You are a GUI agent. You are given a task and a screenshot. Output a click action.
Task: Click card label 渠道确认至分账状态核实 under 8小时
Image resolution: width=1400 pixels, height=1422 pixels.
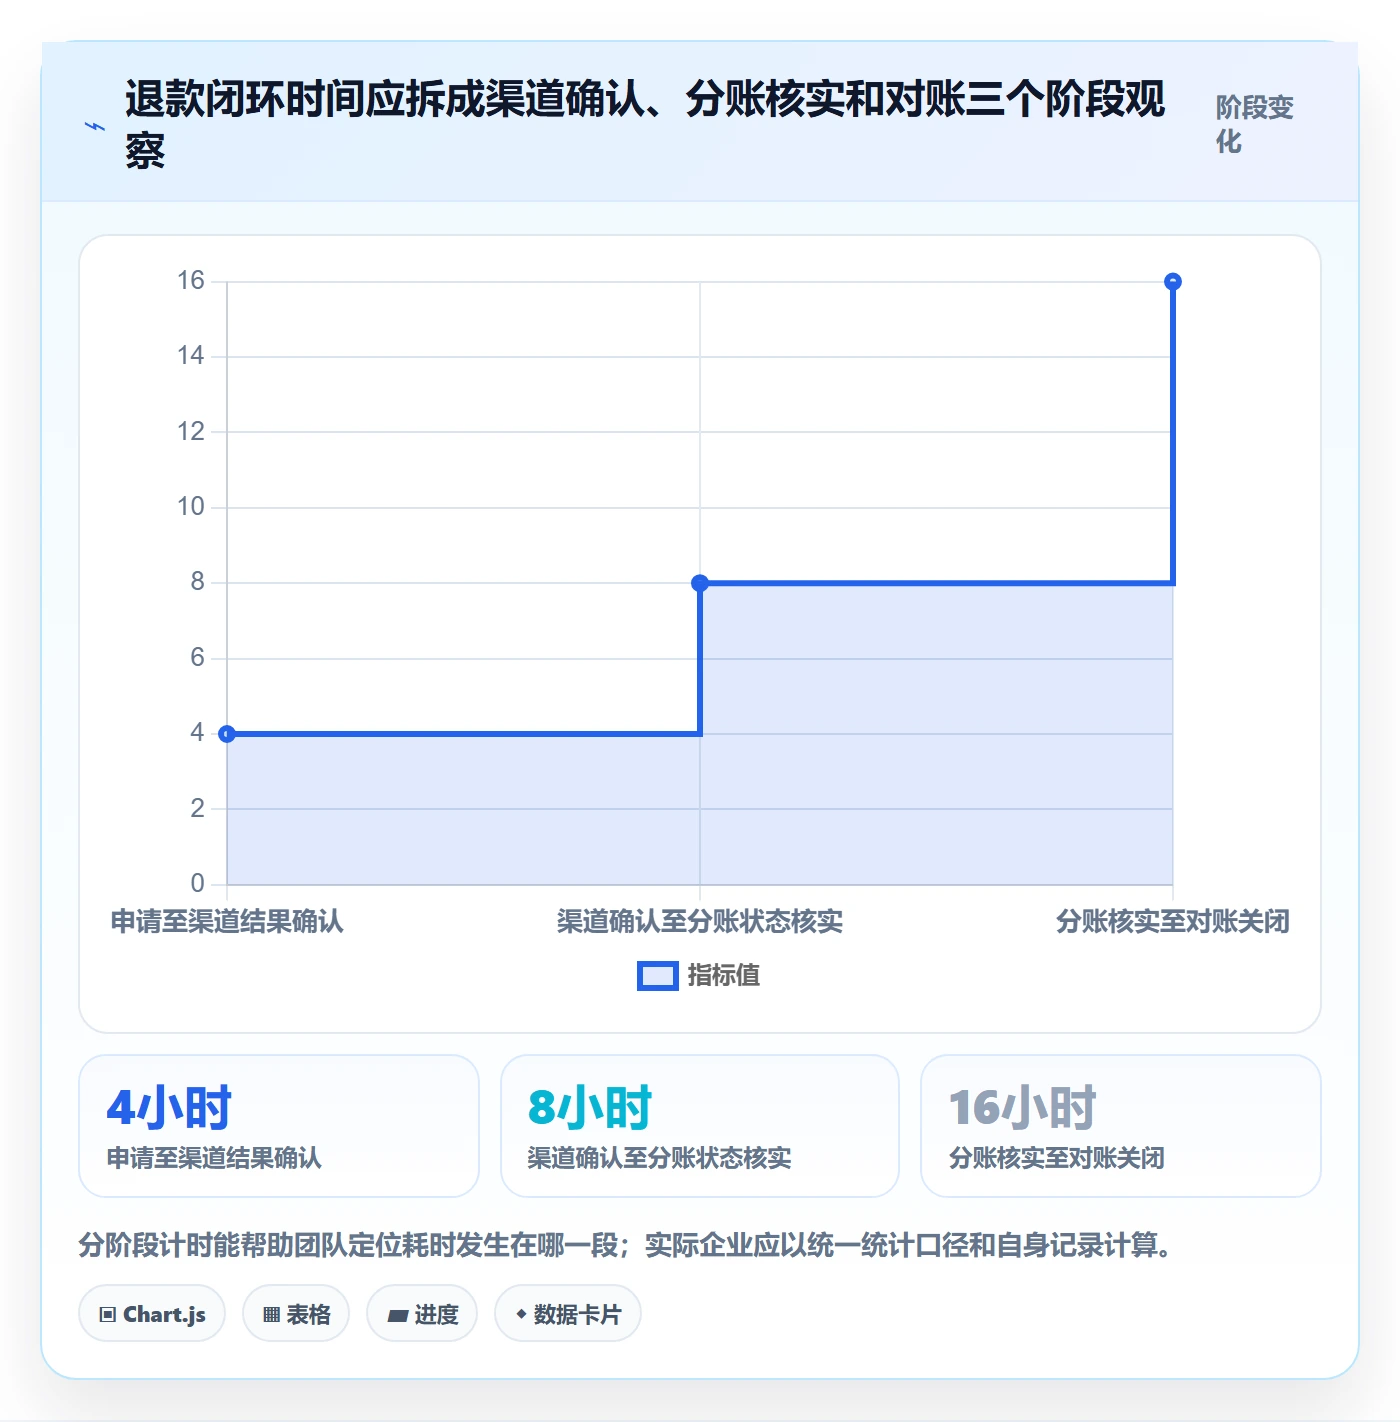point(659,1158)
